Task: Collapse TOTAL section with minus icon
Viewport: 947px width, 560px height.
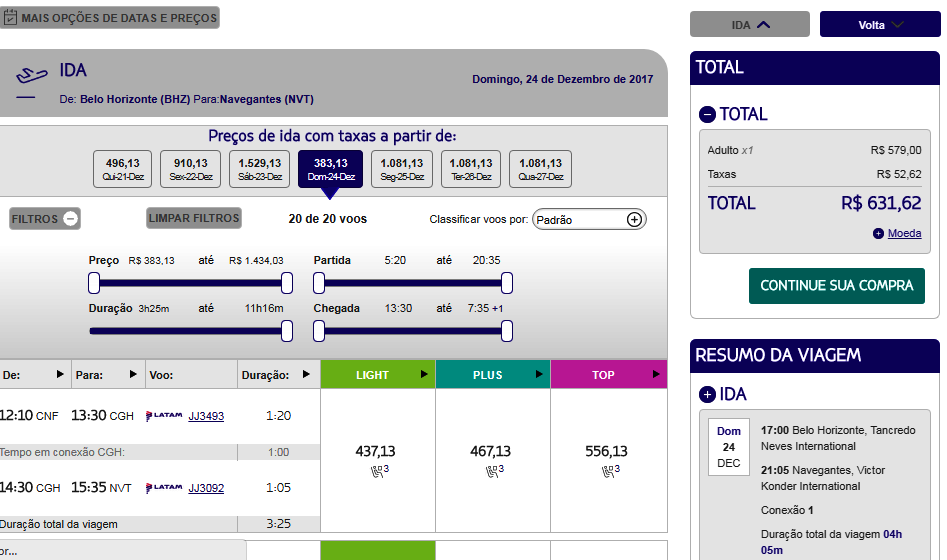Action: tap(707, 115)
